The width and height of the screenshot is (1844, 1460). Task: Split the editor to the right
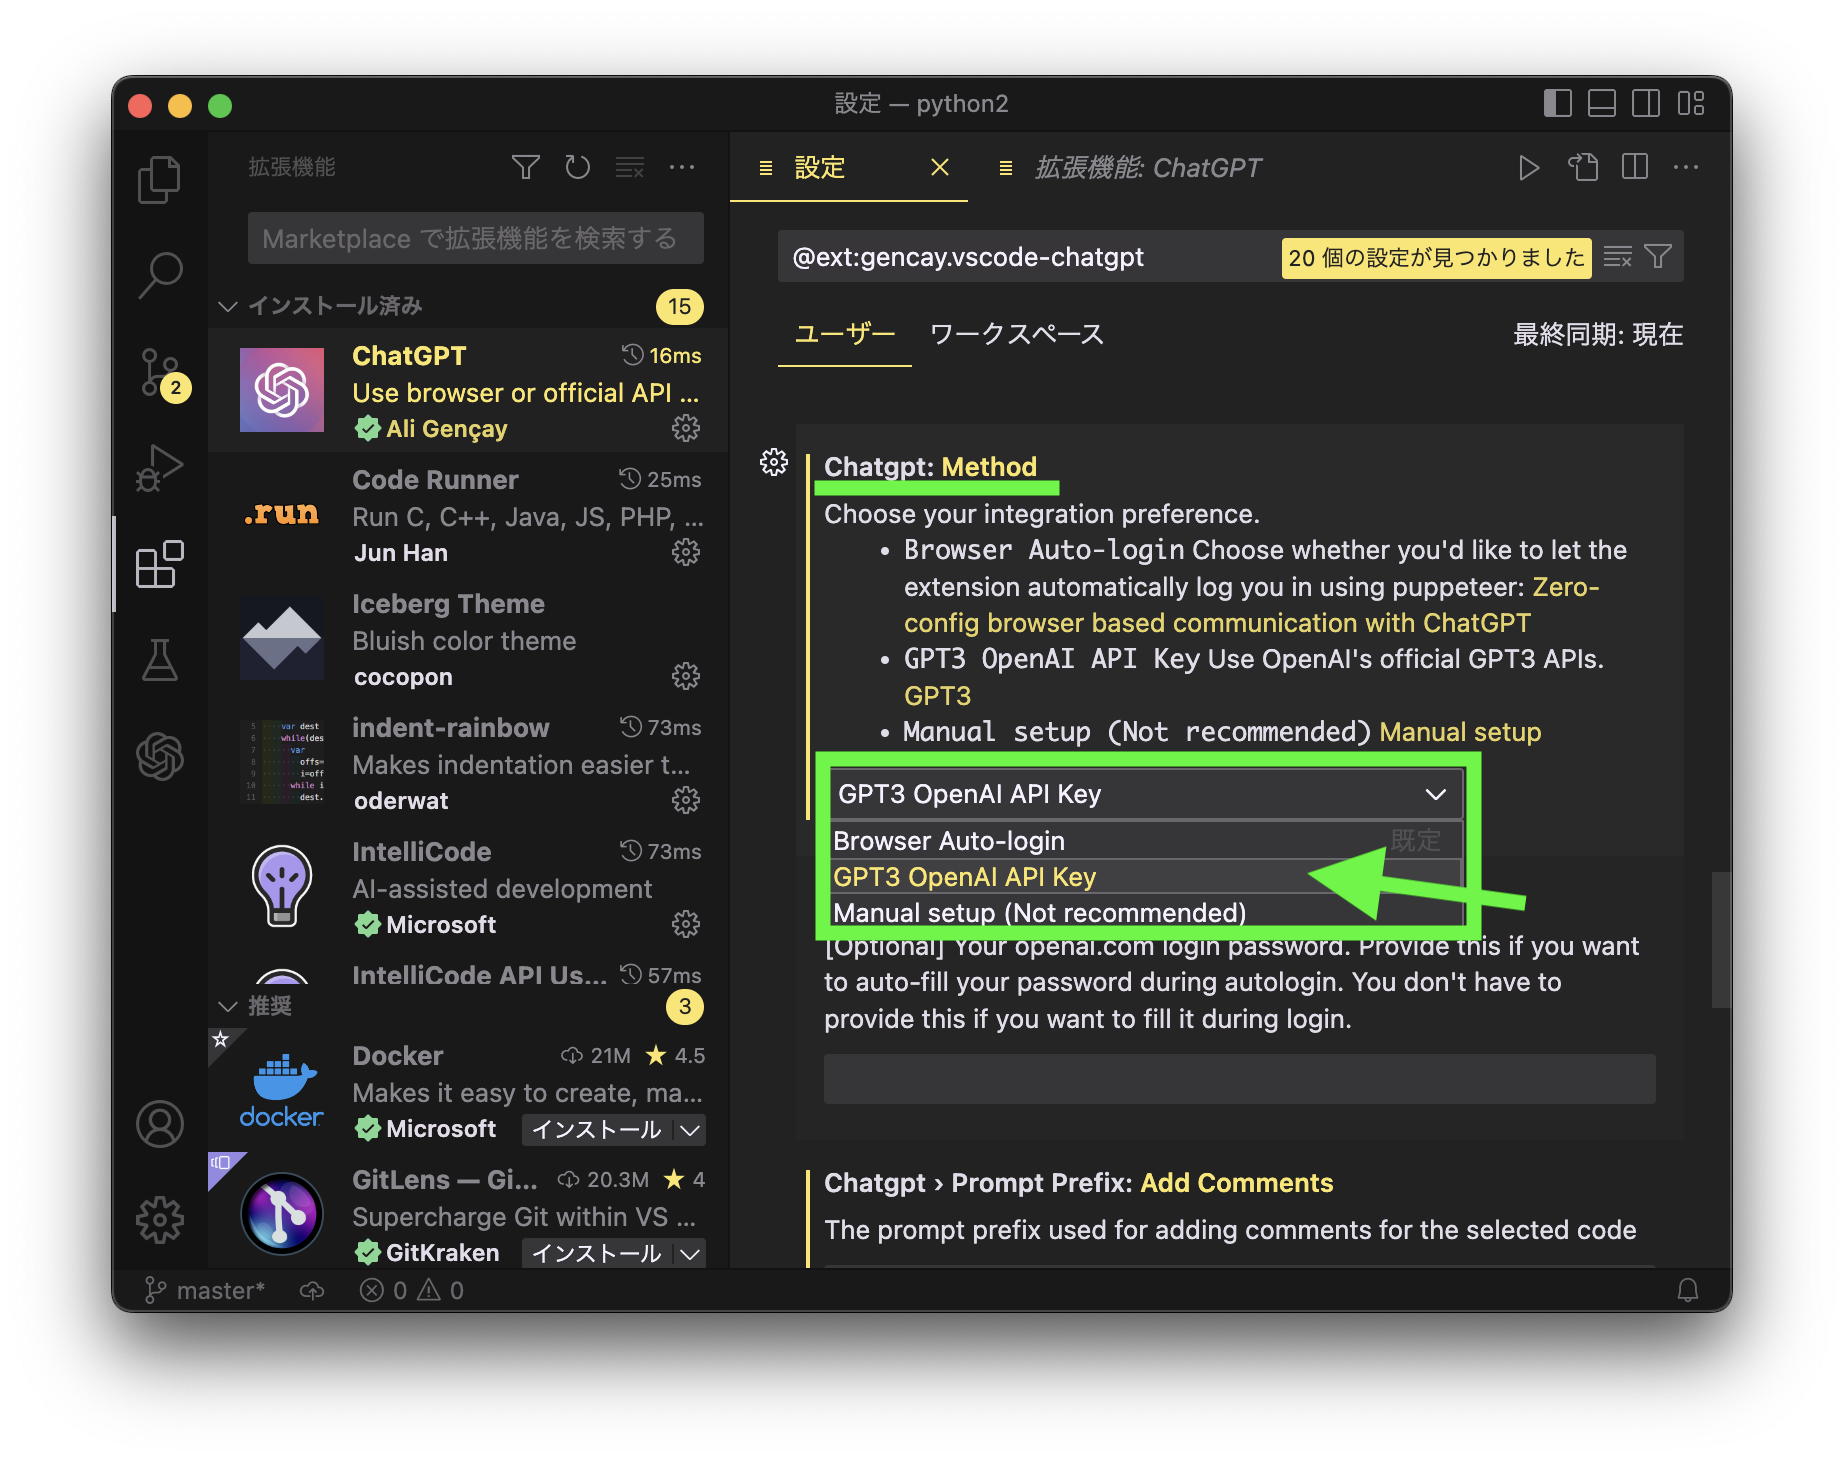point(1635,167)
